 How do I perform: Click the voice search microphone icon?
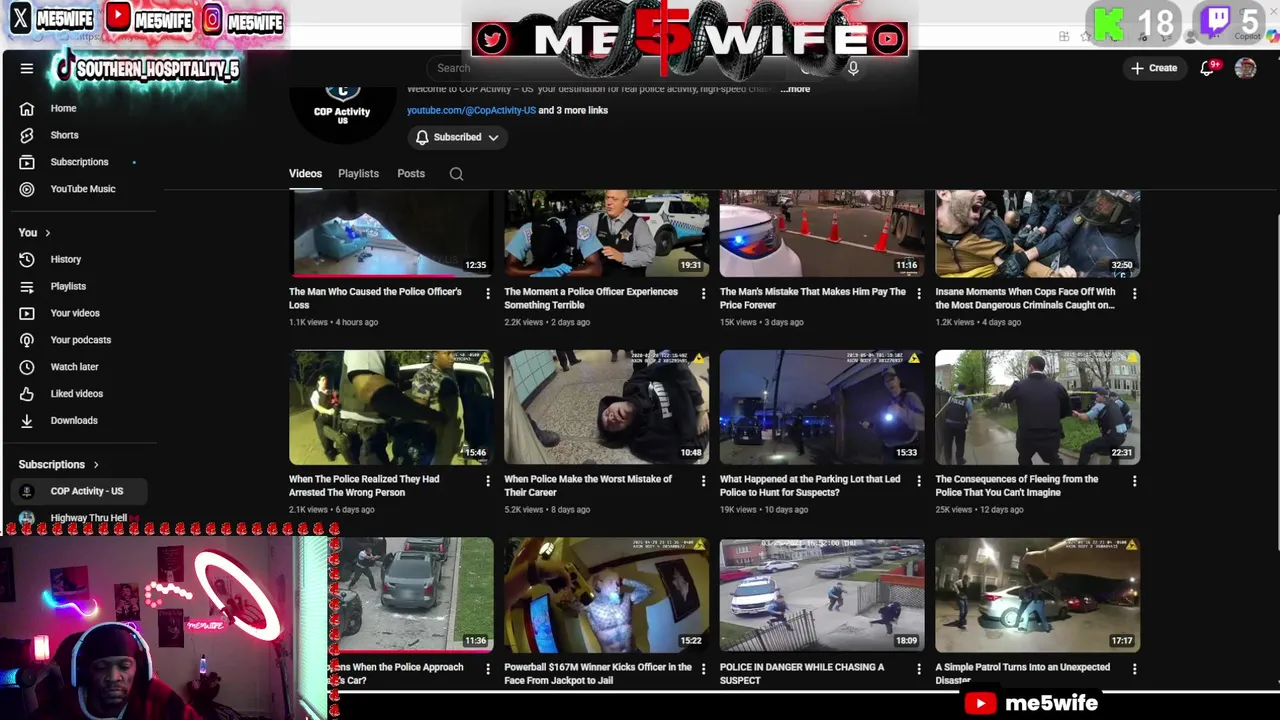[853, 68]
